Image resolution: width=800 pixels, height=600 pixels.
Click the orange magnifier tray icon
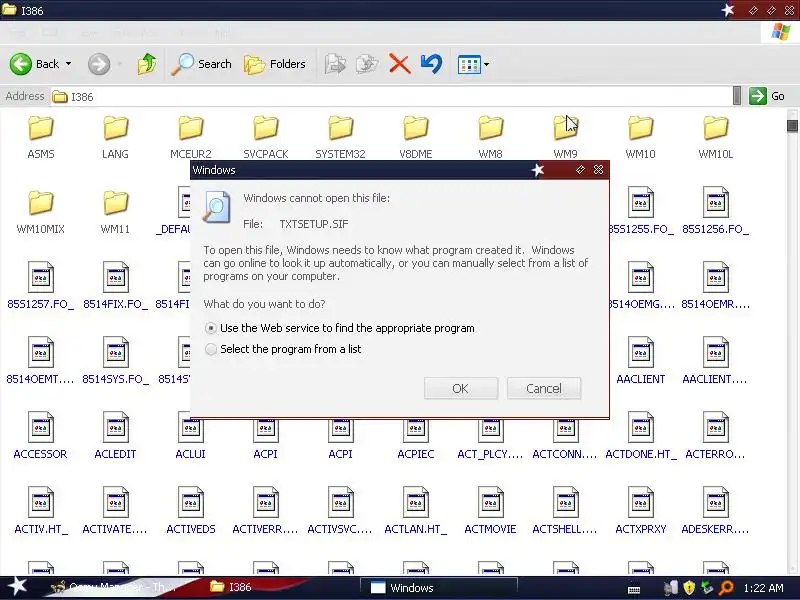726,588
